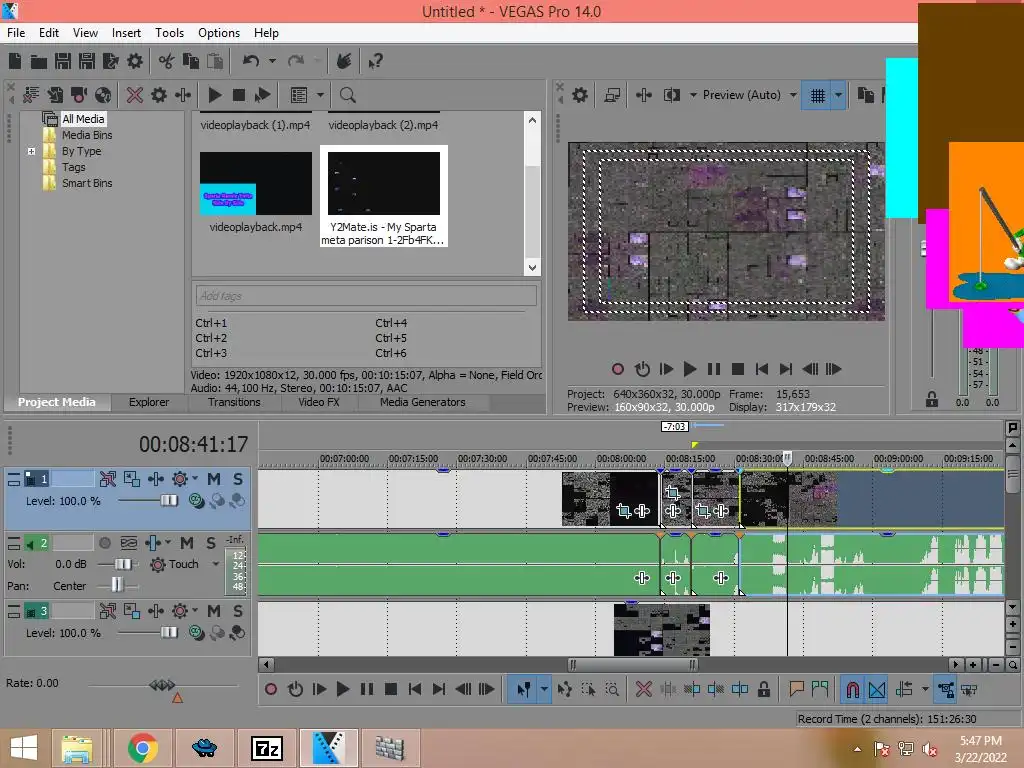Image resolution: width=1024 pixels, height=768 pixels.
Task: Open the Insert menu
Action: (126, 33)
